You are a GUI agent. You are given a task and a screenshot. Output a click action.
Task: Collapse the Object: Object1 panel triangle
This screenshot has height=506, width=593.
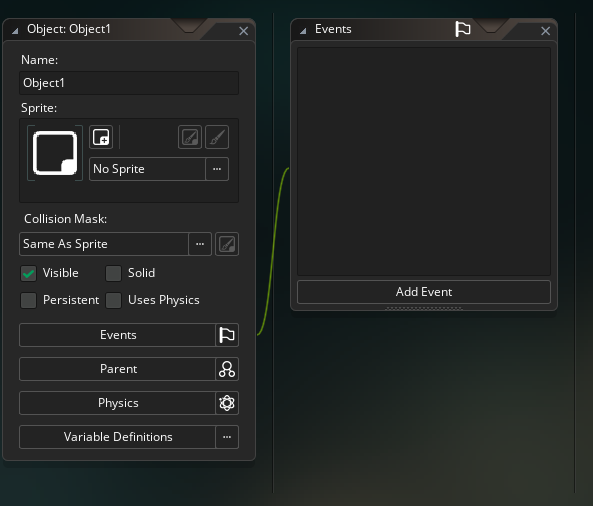(15, 31)
